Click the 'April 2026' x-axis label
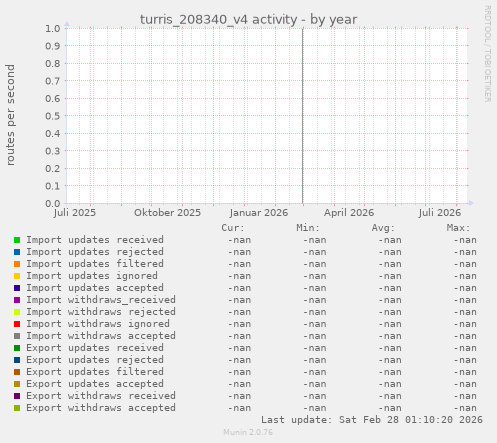Screen dimensions: 497x443 click(349, 213)
